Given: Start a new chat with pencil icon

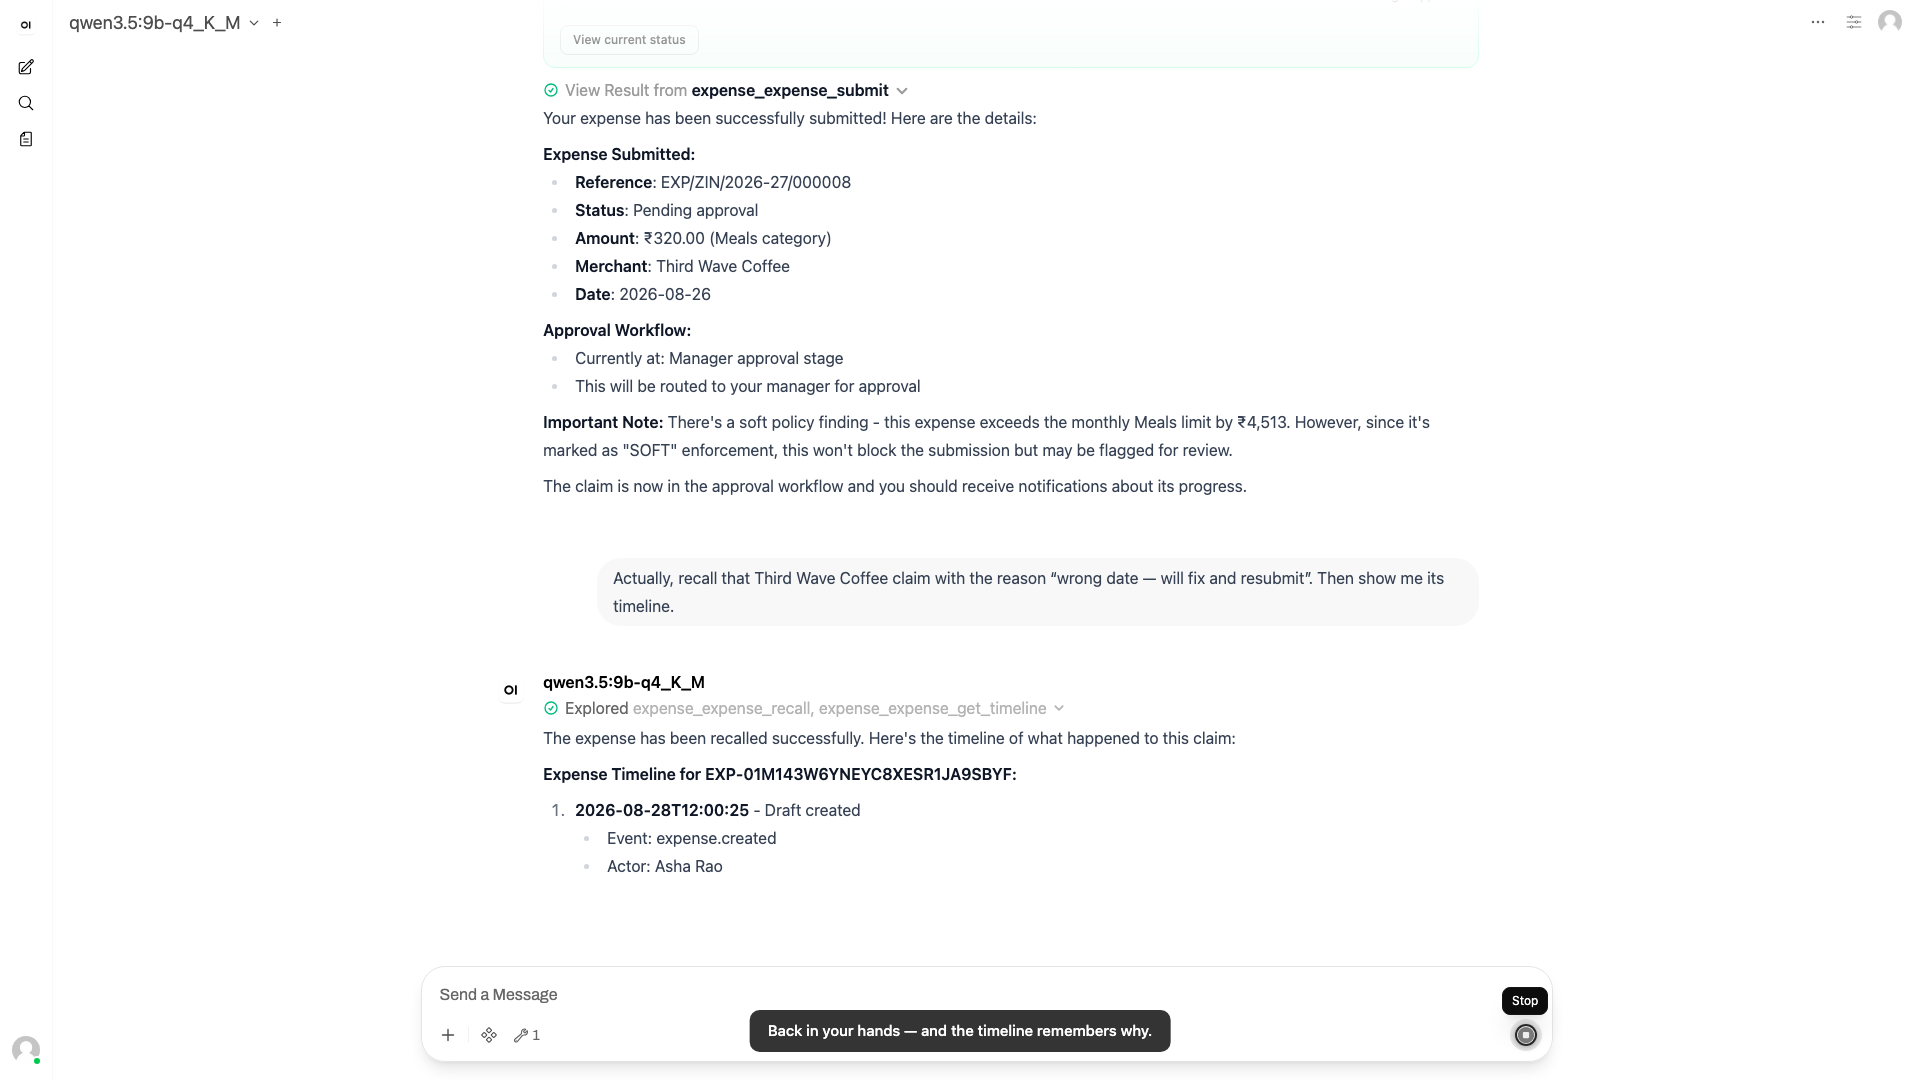Looking at the screenshot, I should coord(26,67).
